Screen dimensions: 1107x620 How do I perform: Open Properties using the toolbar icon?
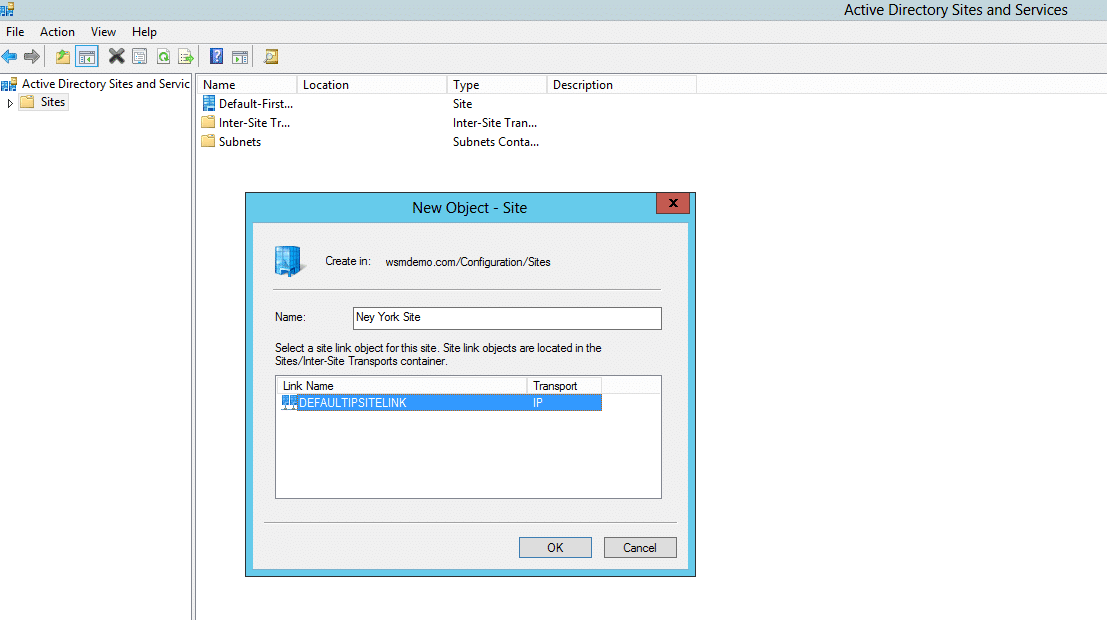[x=139, y=56]
